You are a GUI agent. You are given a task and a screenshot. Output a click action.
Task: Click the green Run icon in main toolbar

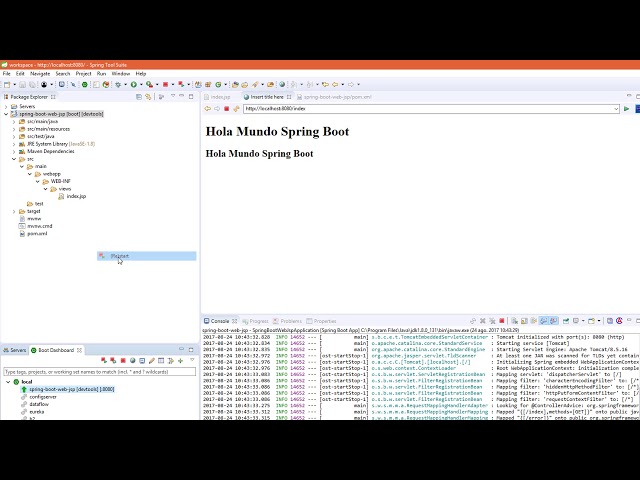pyautogui.click(x=133, y=84)
